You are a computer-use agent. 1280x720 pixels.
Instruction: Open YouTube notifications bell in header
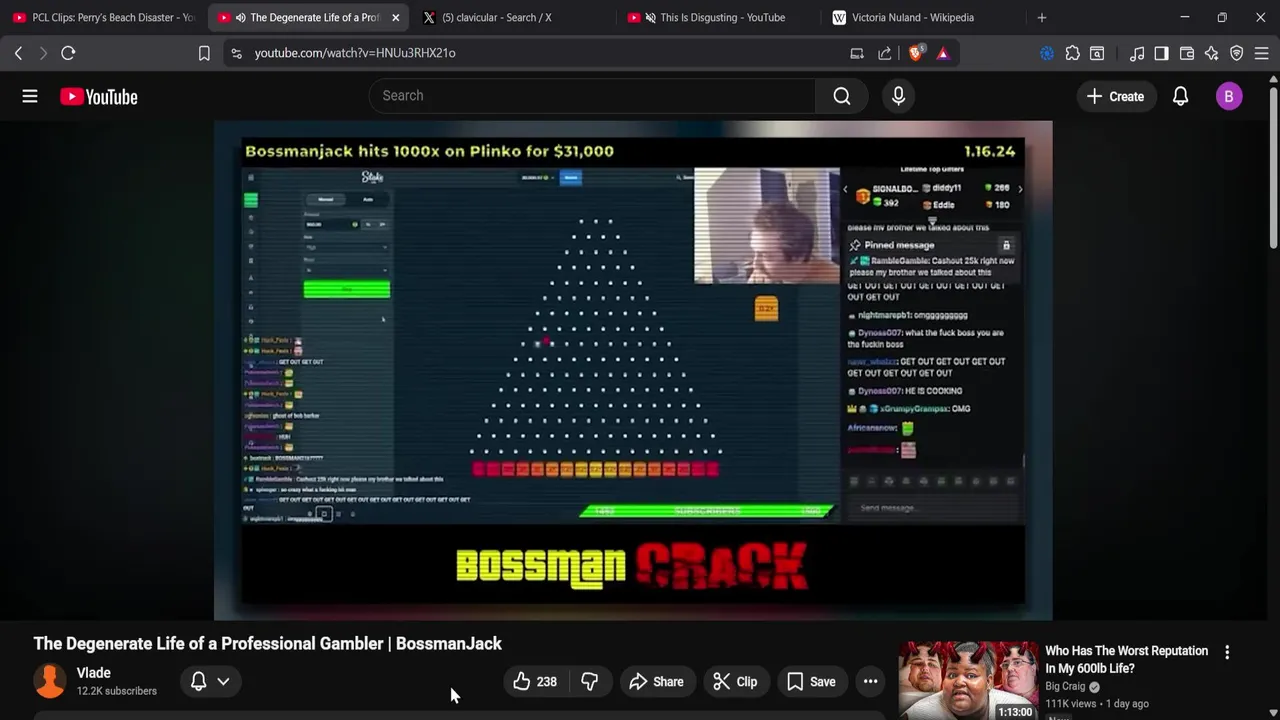coord(1180,96)
